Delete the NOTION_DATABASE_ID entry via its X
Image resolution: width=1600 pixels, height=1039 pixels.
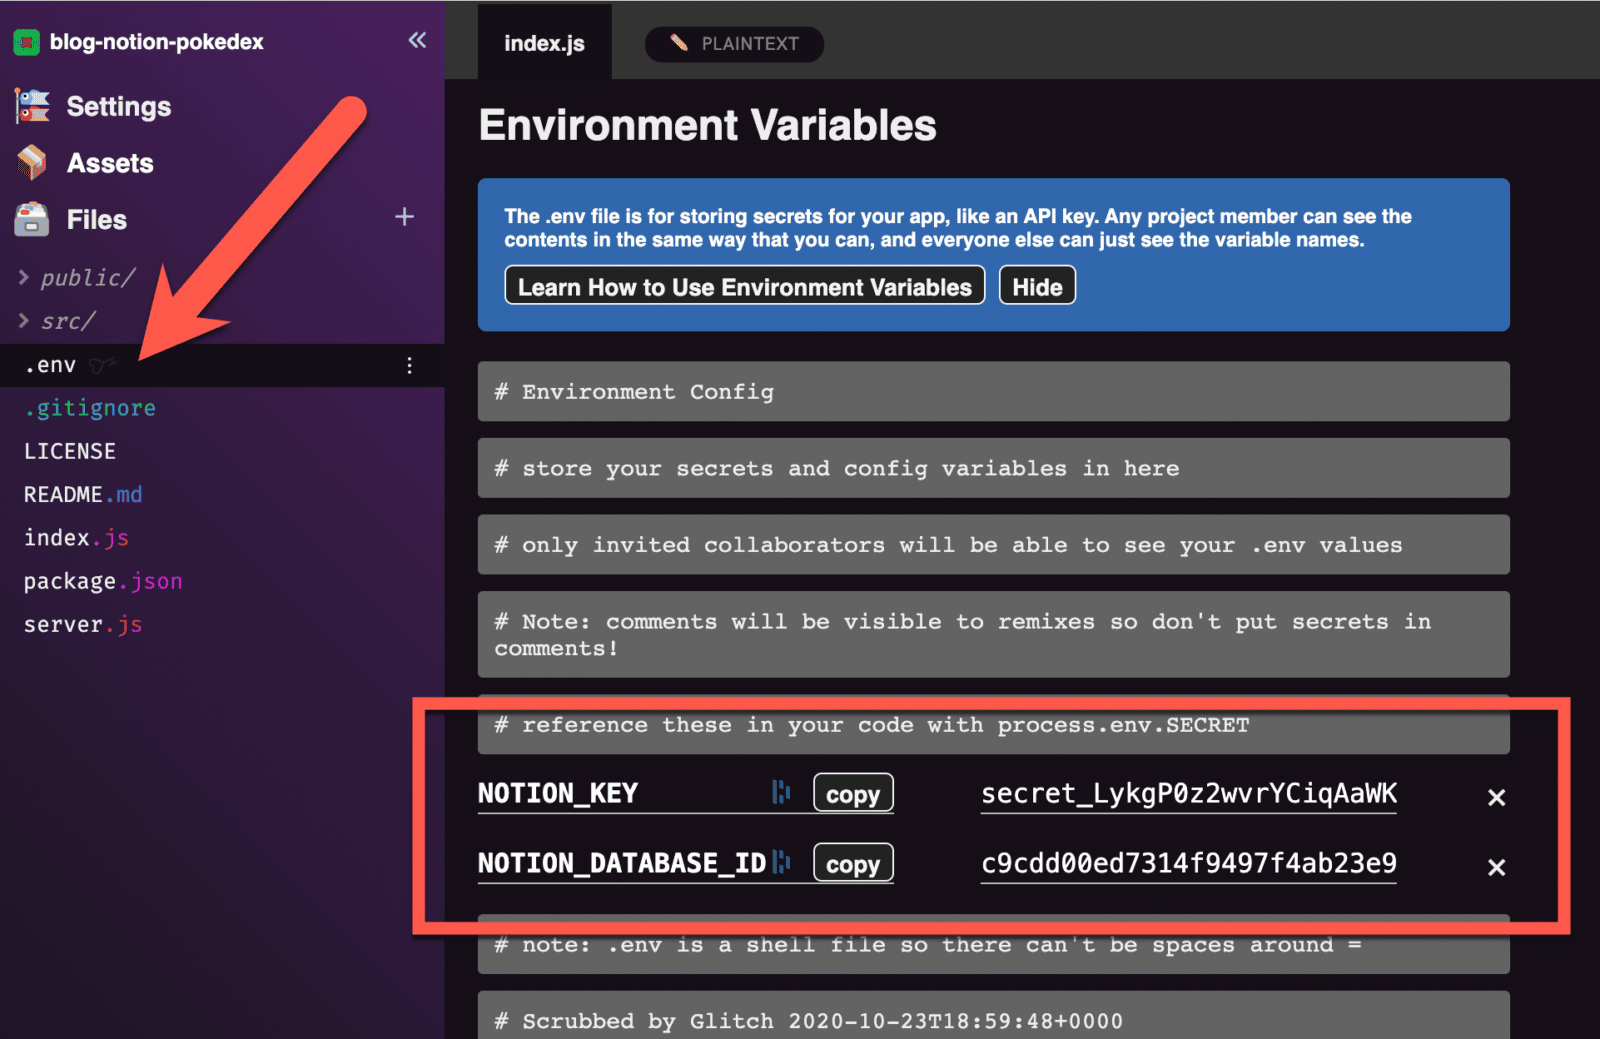click(x=1497, y=867)
